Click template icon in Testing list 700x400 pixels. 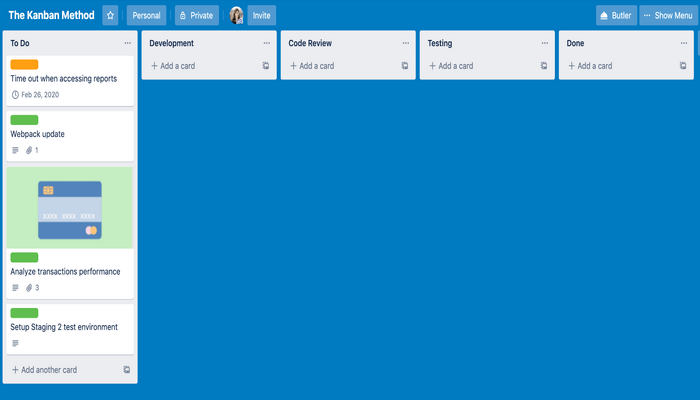point(544,66)
